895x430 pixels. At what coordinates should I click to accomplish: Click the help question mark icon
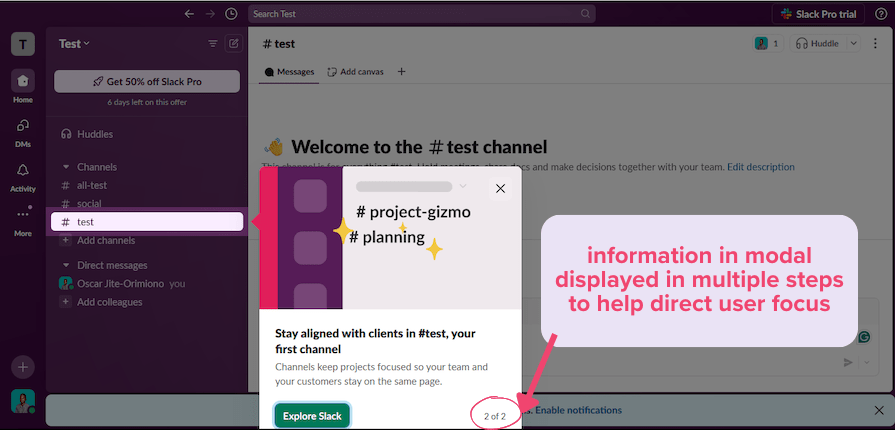(x=881, y=14)
